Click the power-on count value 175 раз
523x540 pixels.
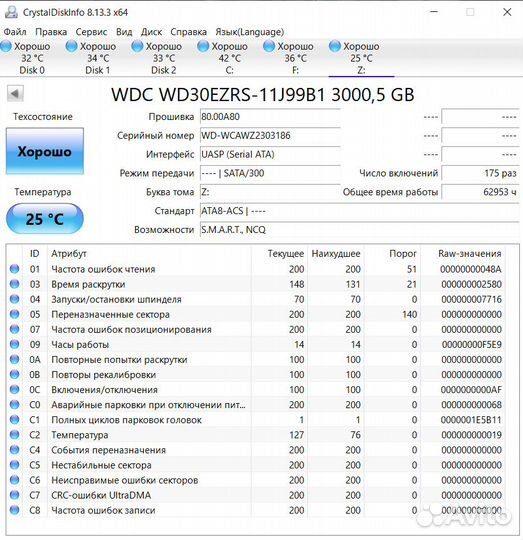(x=481, y=173)
